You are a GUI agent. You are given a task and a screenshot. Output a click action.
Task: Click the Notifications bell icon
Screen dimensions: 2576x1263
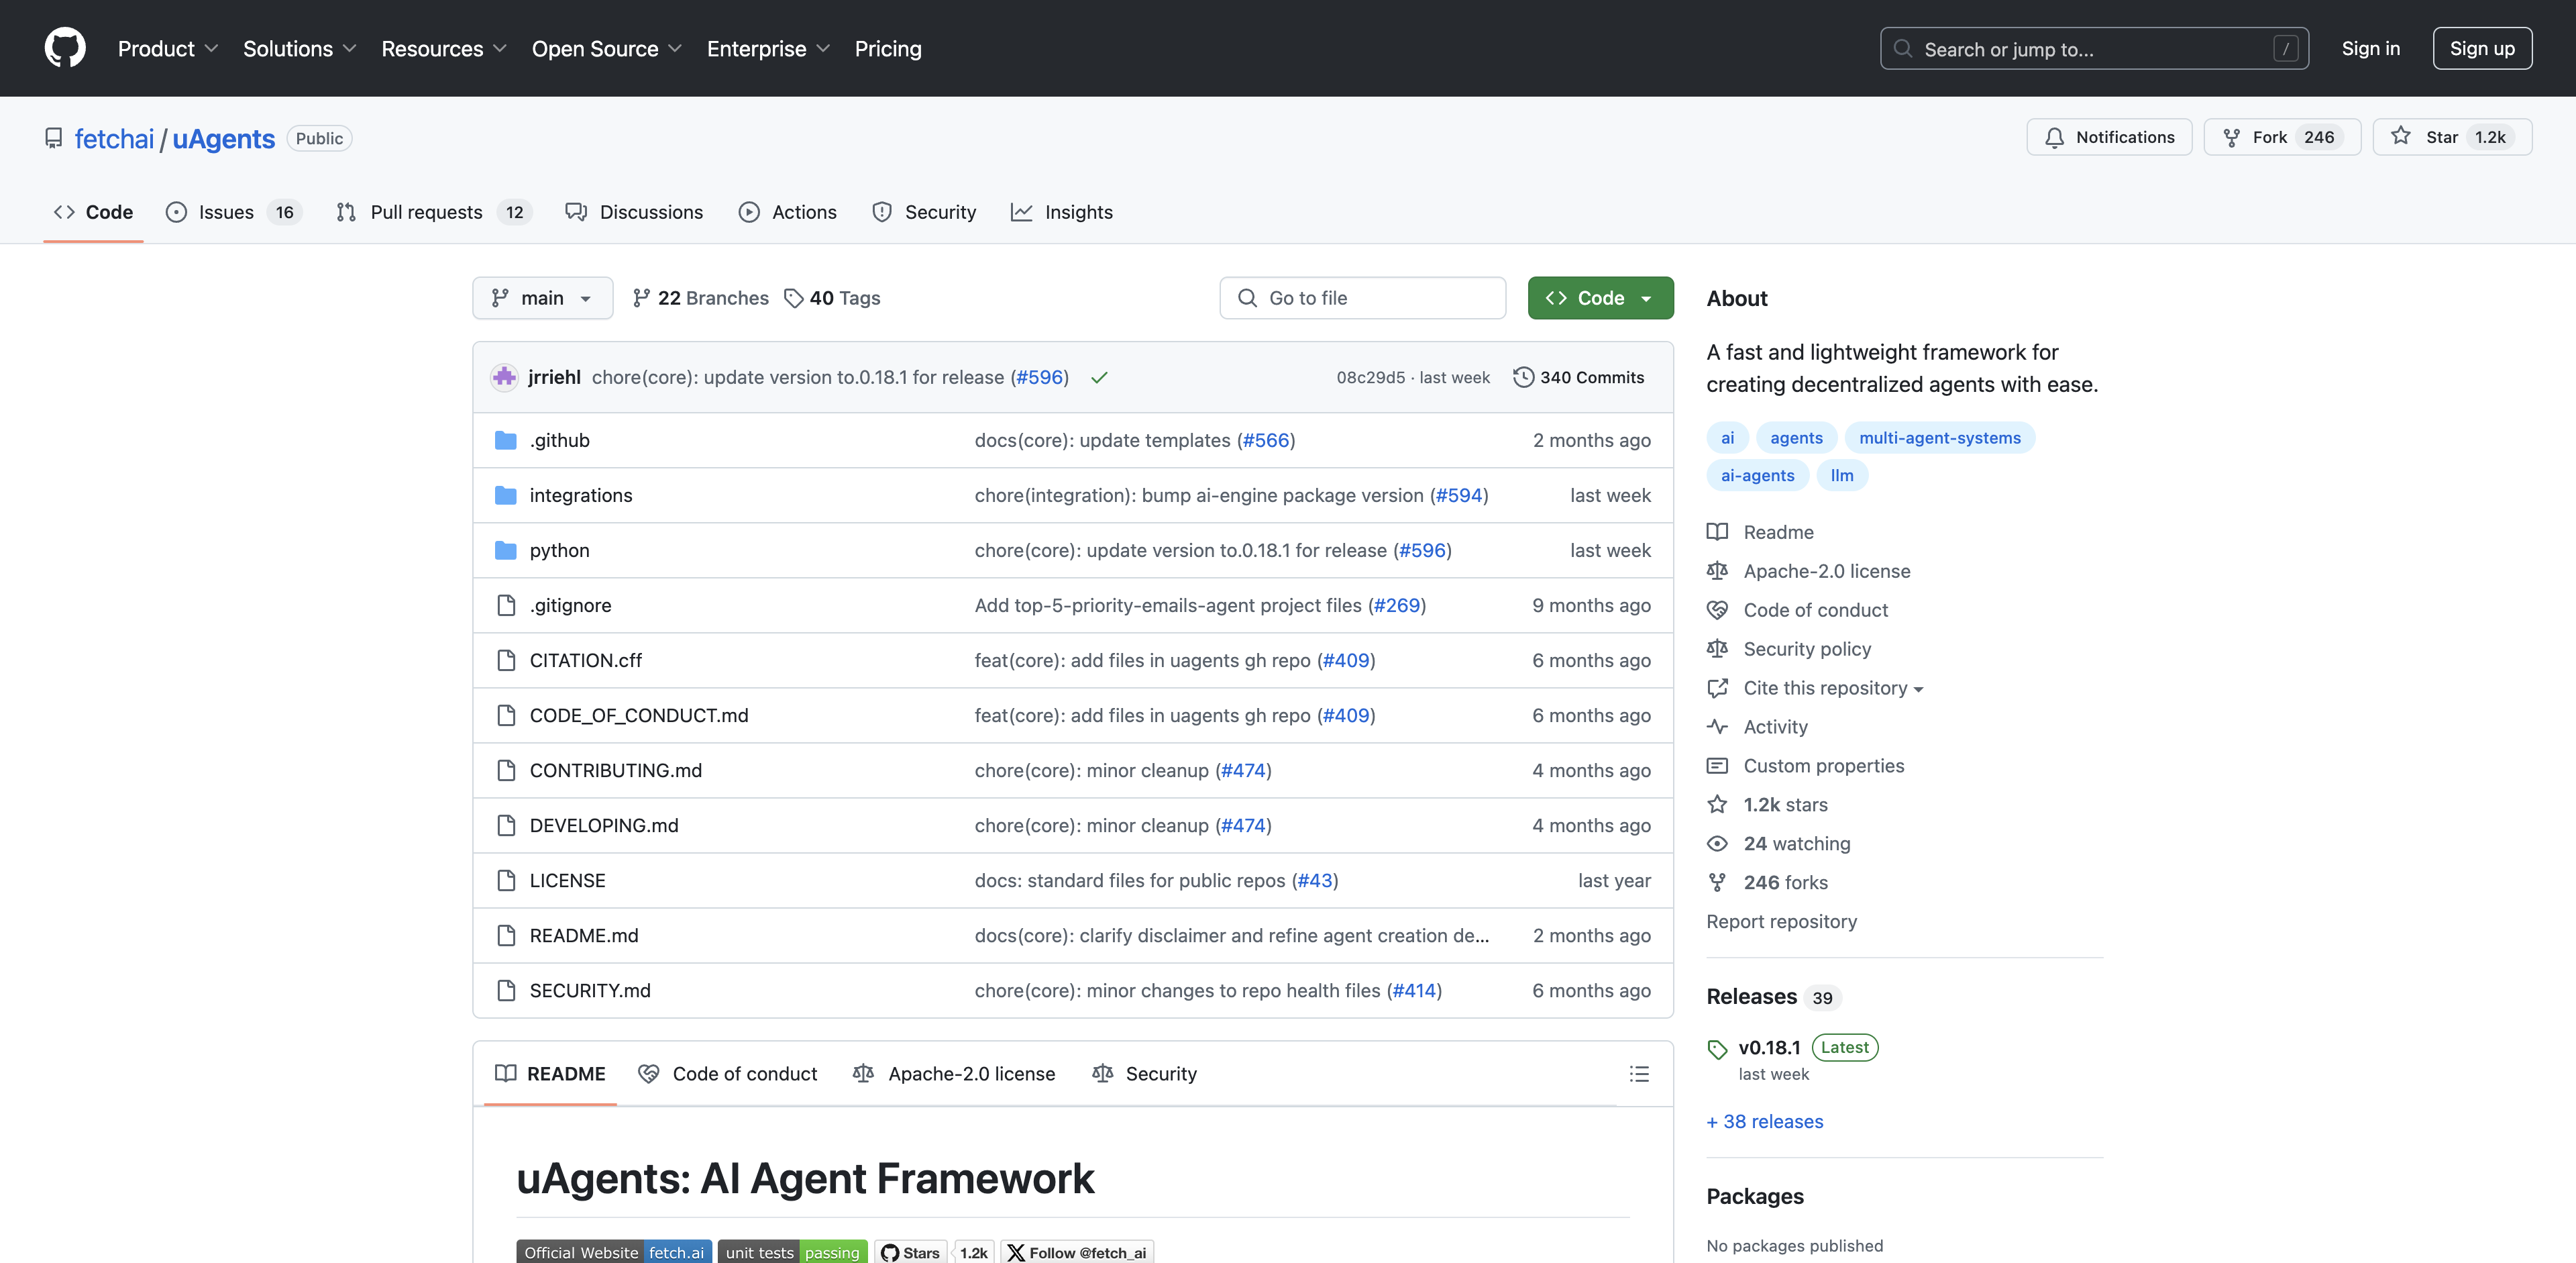(2054, 138)
